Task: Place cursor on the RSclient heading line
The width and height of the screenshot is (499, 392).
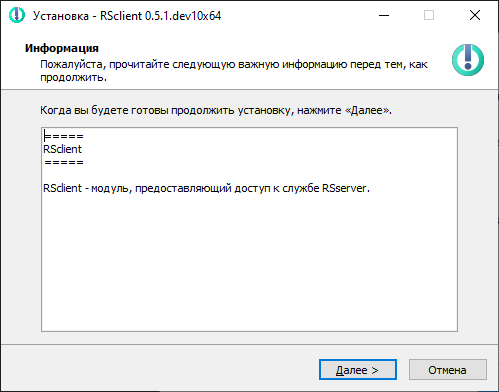Action: pyautogui.click(x=62, y=149)
